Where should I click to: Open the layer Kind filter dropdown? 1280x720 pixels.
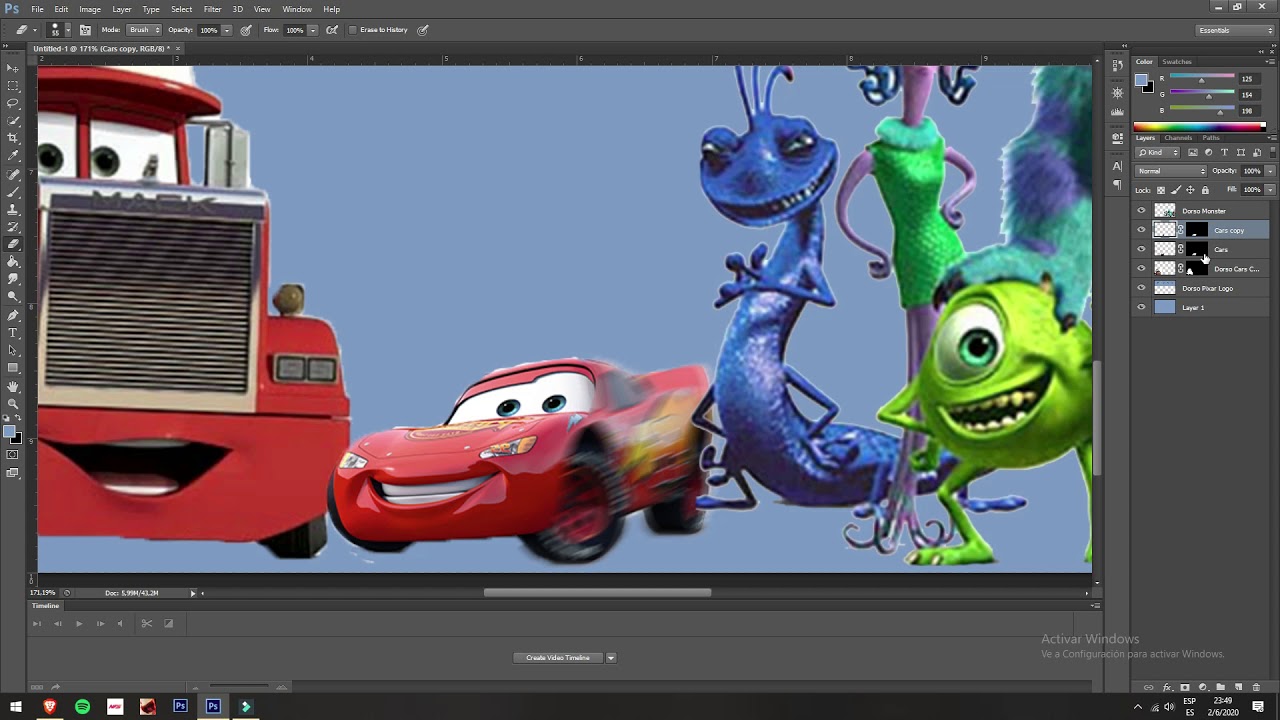point(1158,152)
